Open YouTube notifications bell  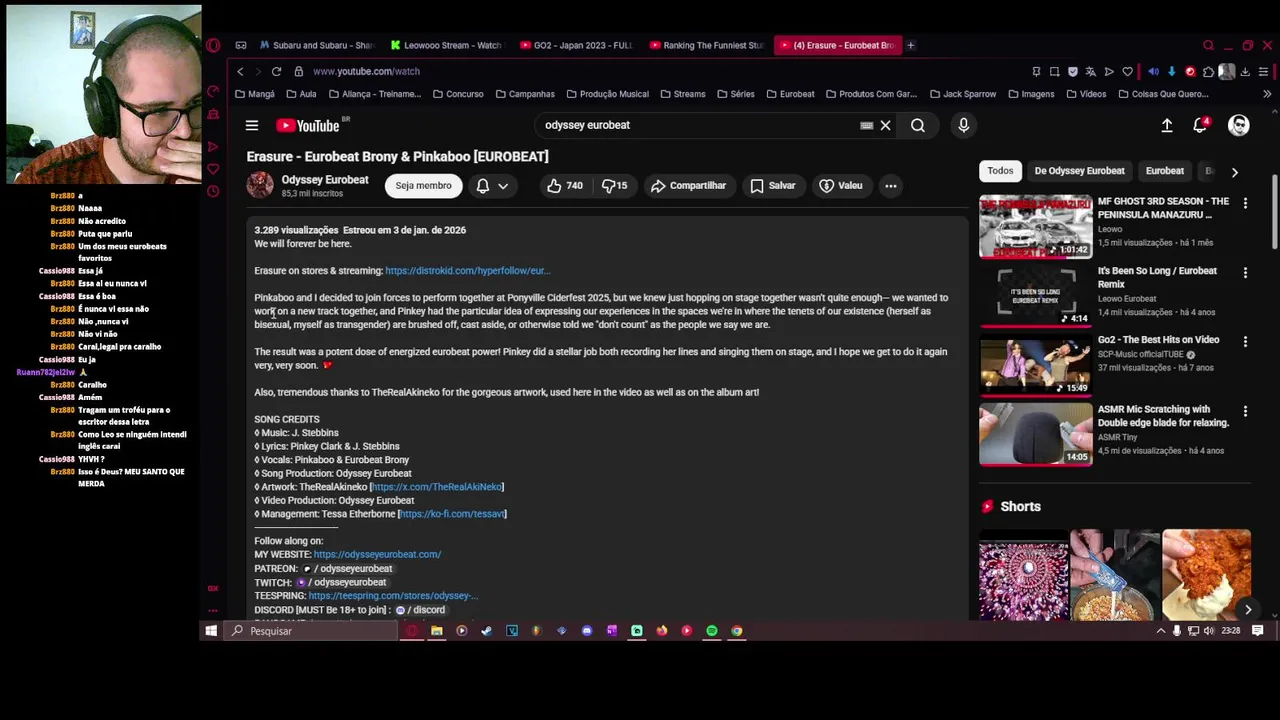1200,126
